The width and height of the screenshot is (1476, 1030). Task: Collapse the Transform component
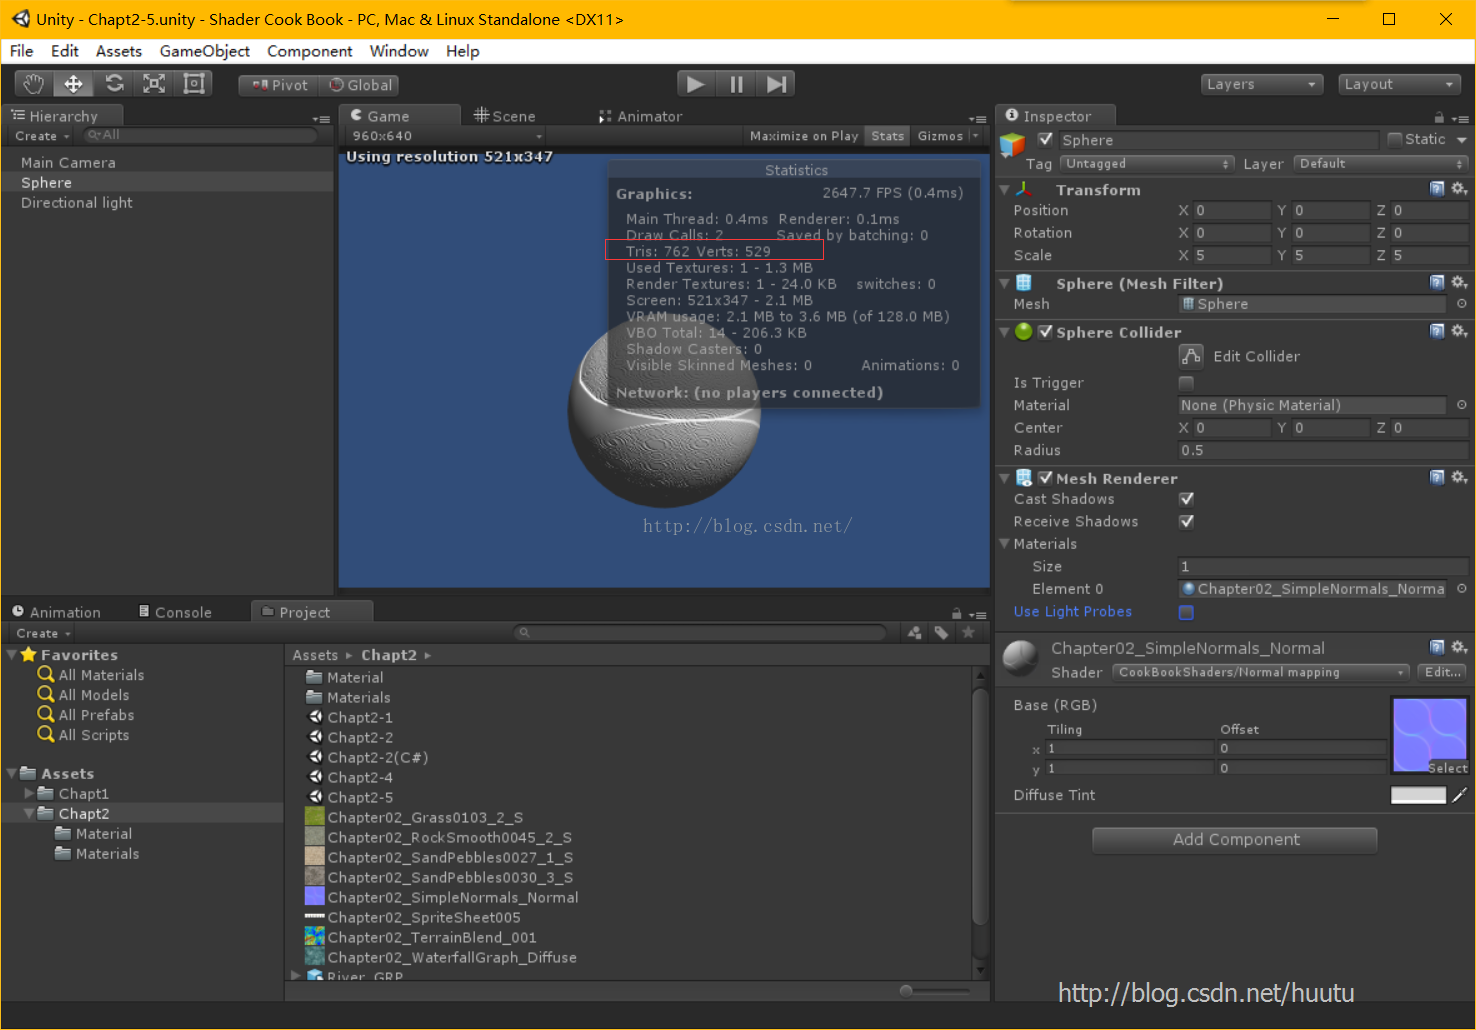pos(1005,190)
